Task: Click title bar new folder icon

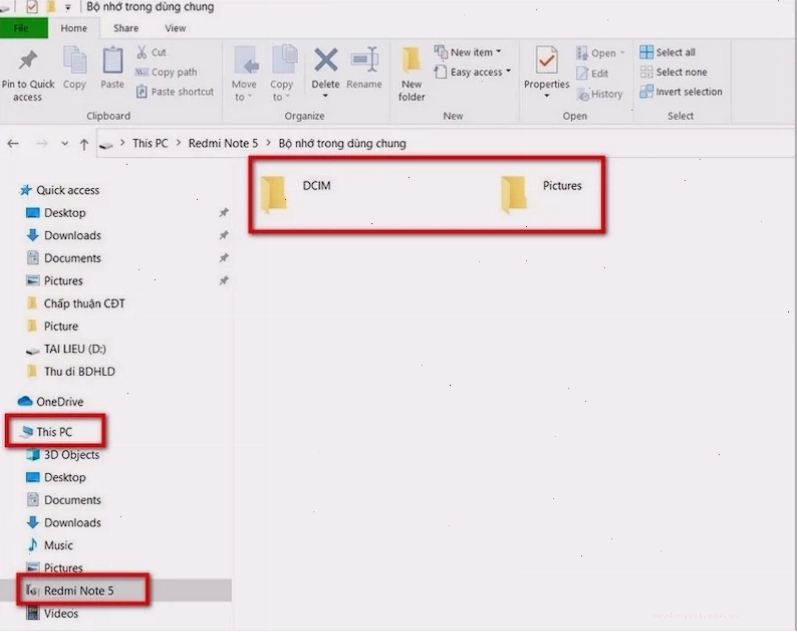Action: pos(51,7)
